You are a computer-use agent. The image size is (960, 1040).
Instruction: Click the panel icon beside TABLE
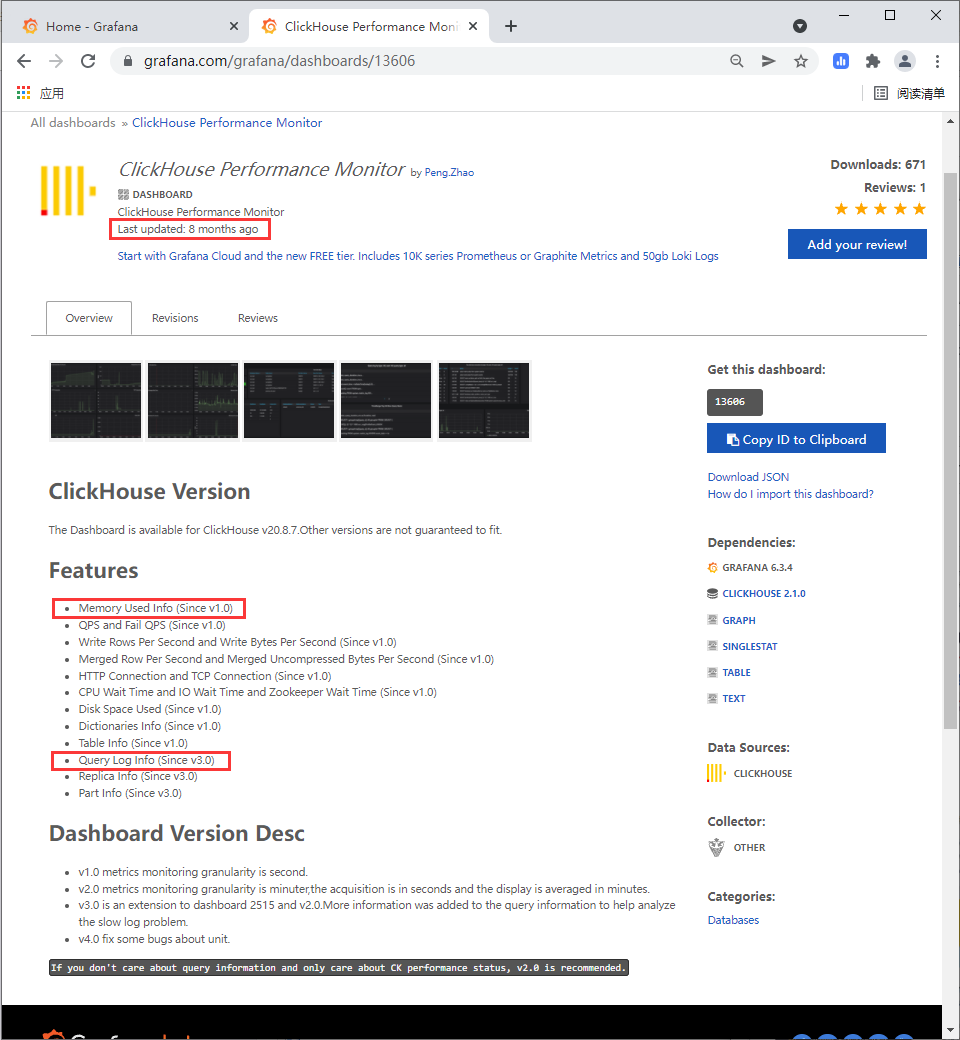coord(713,673)
